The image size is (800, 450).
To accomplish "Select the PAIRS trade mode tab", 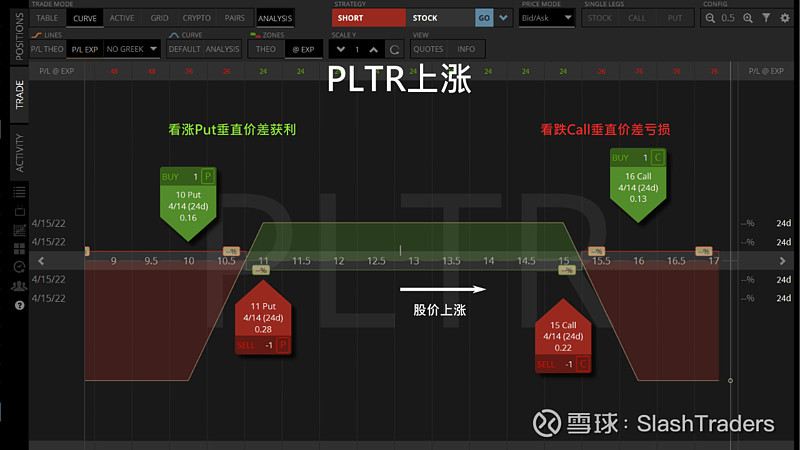I will click(x=235, y=18).
